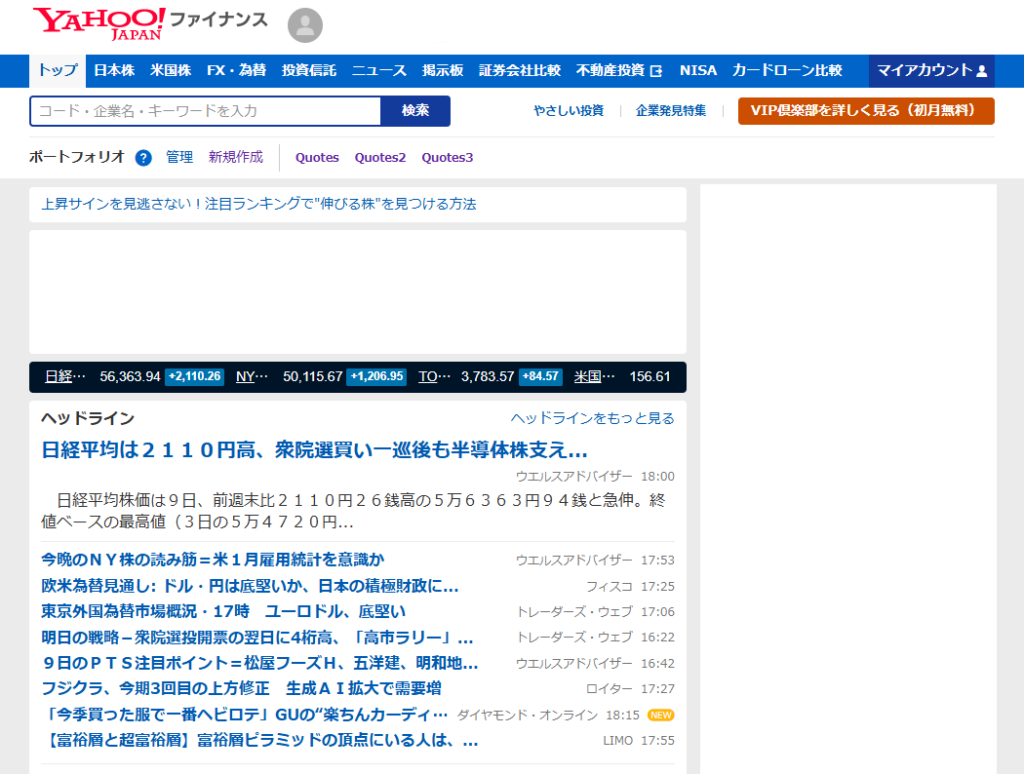1024x774 pixels.
Task: Click the Yahoo! JAPAN logo
Action: pos(99,23)
